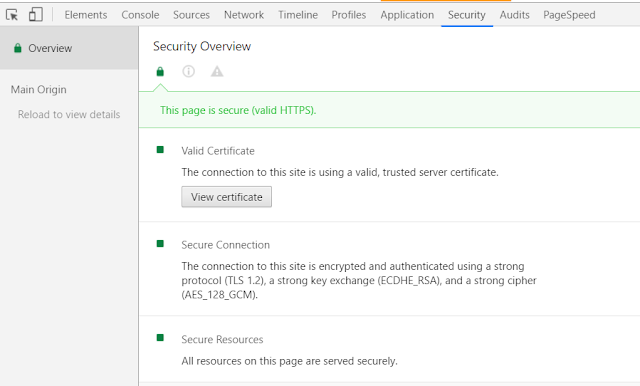Click the green square next to Secure Resources
The image size is (640, 386).
(160, 337)
